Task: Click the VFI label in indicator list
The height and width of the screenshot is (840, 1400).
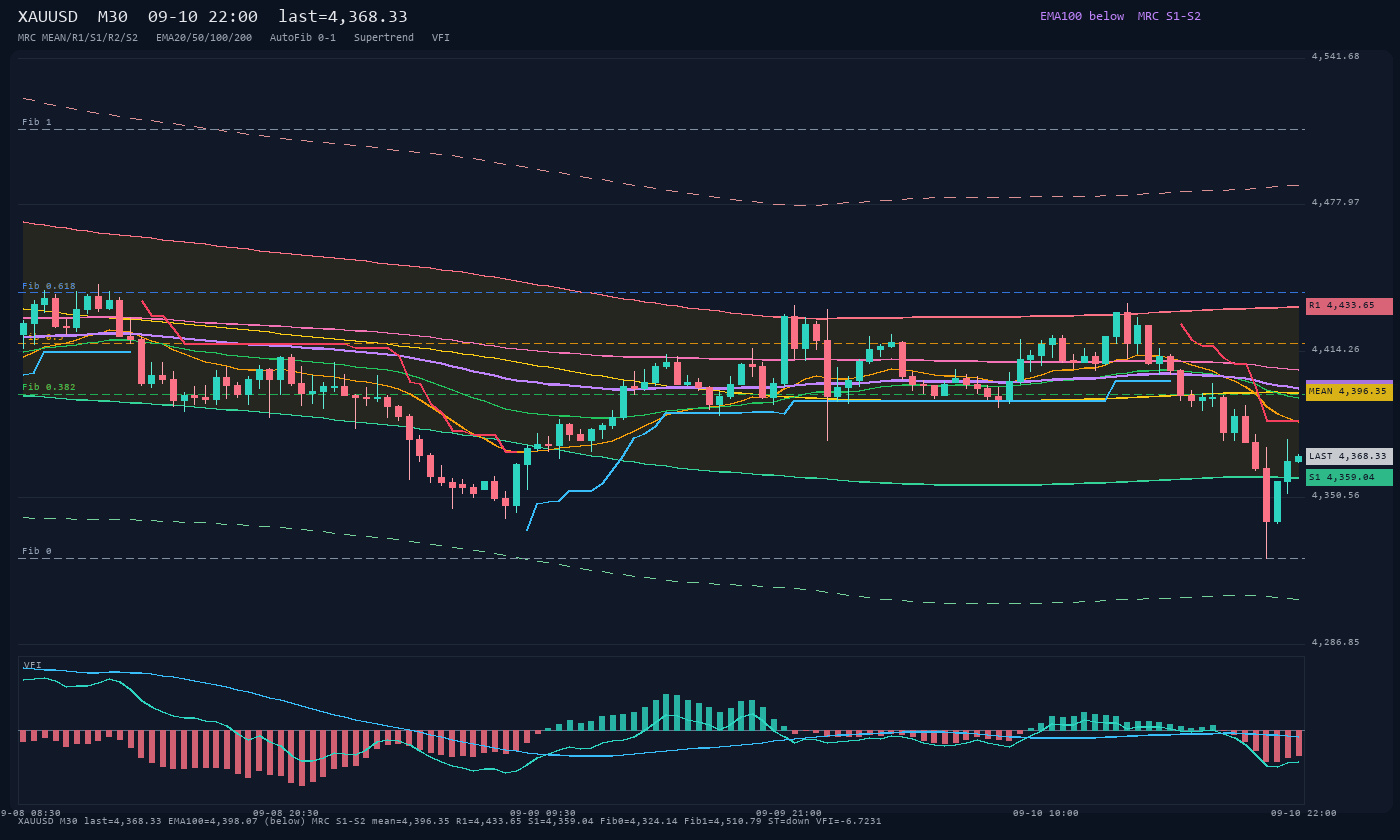Action: coord(441,37)
